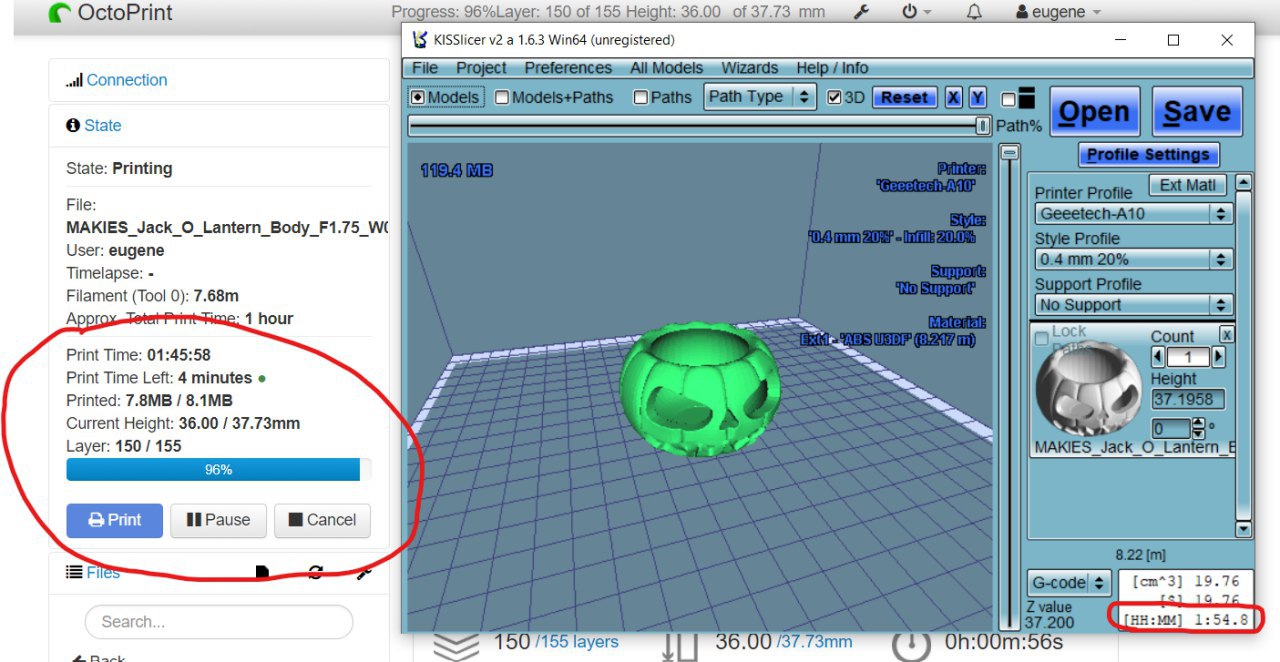
Task: Decrease model Count with left arrow
Action: [1158, 358]
